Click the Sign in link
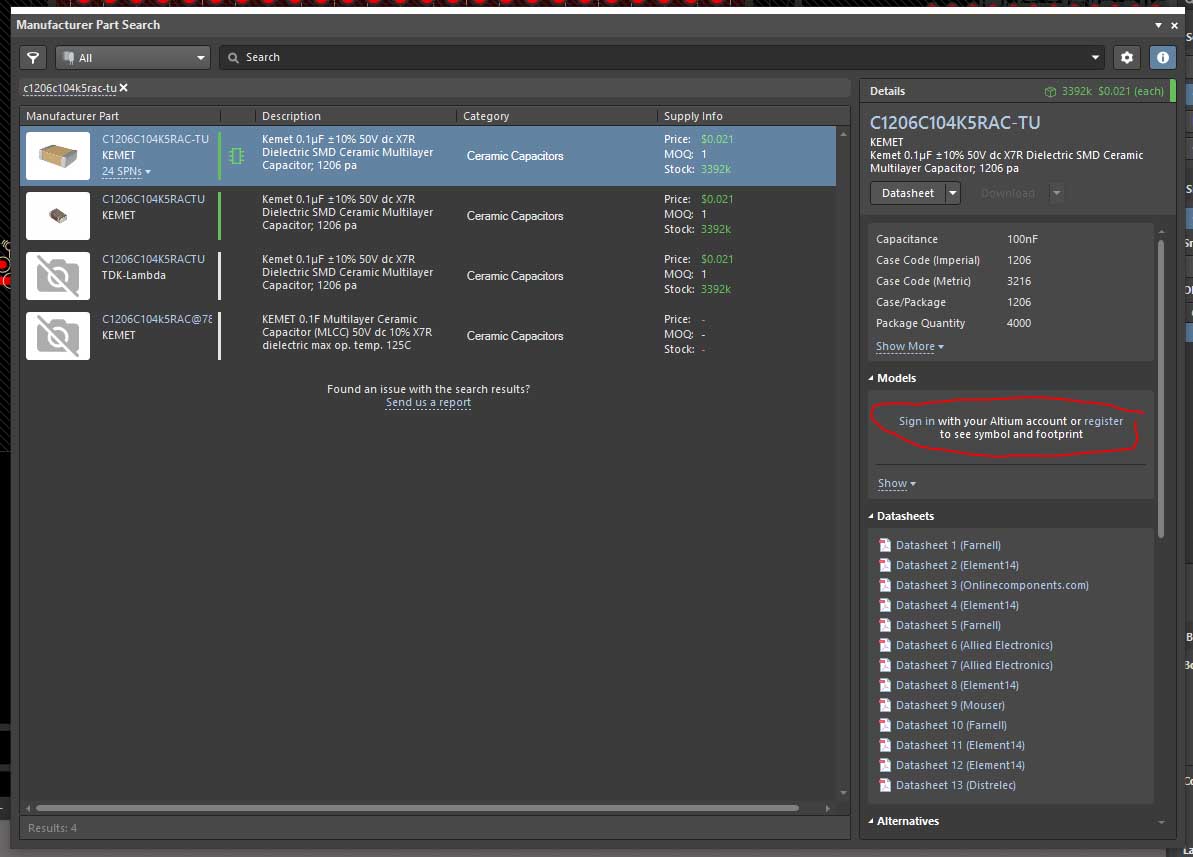1193x857 pixels. click(x=916, y=421)
